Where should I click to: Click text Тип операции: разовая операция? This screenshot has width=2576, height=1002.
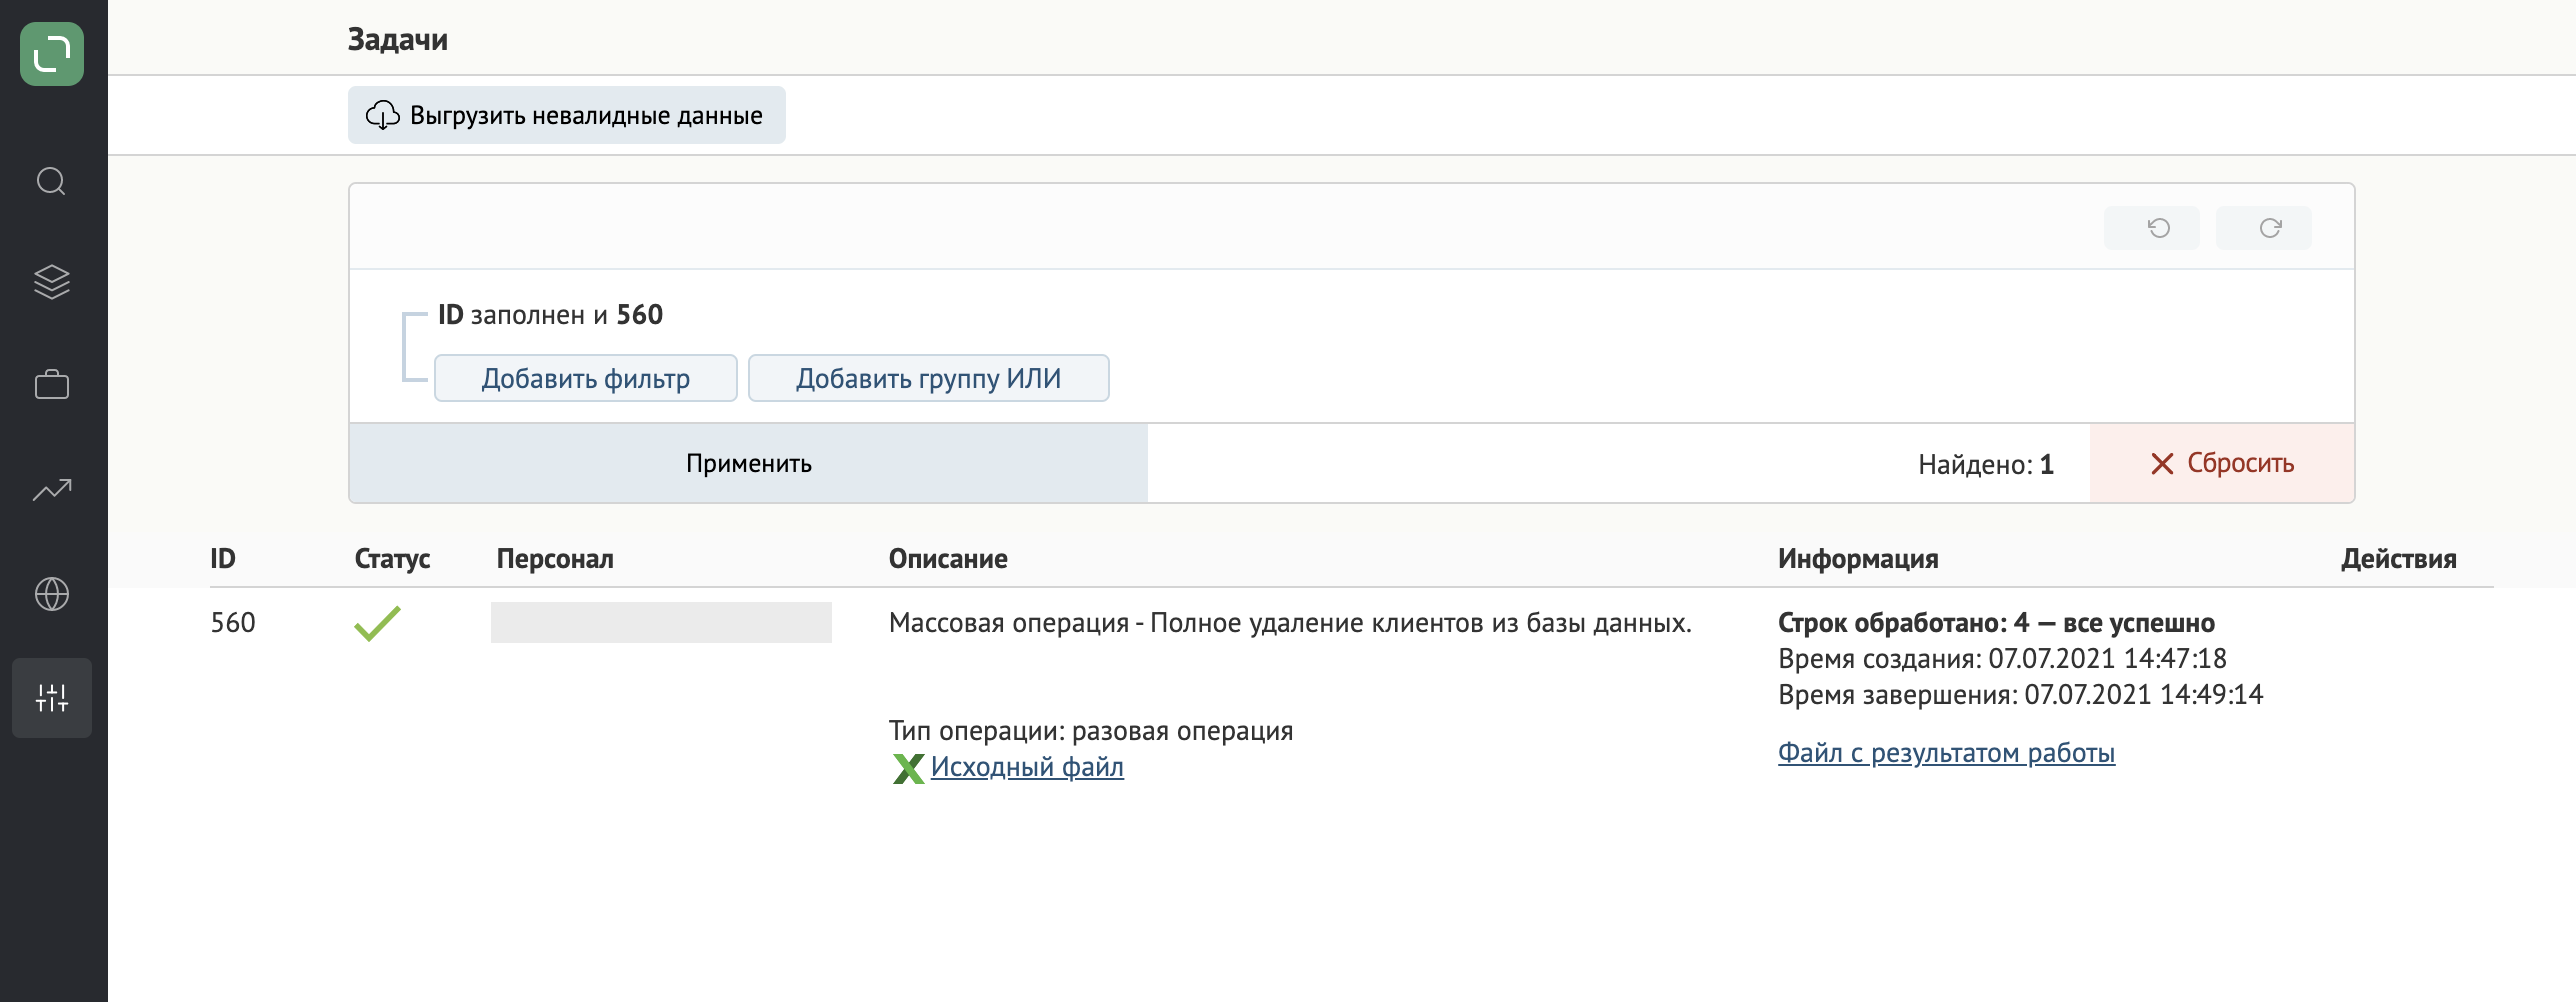point(1091,731)
